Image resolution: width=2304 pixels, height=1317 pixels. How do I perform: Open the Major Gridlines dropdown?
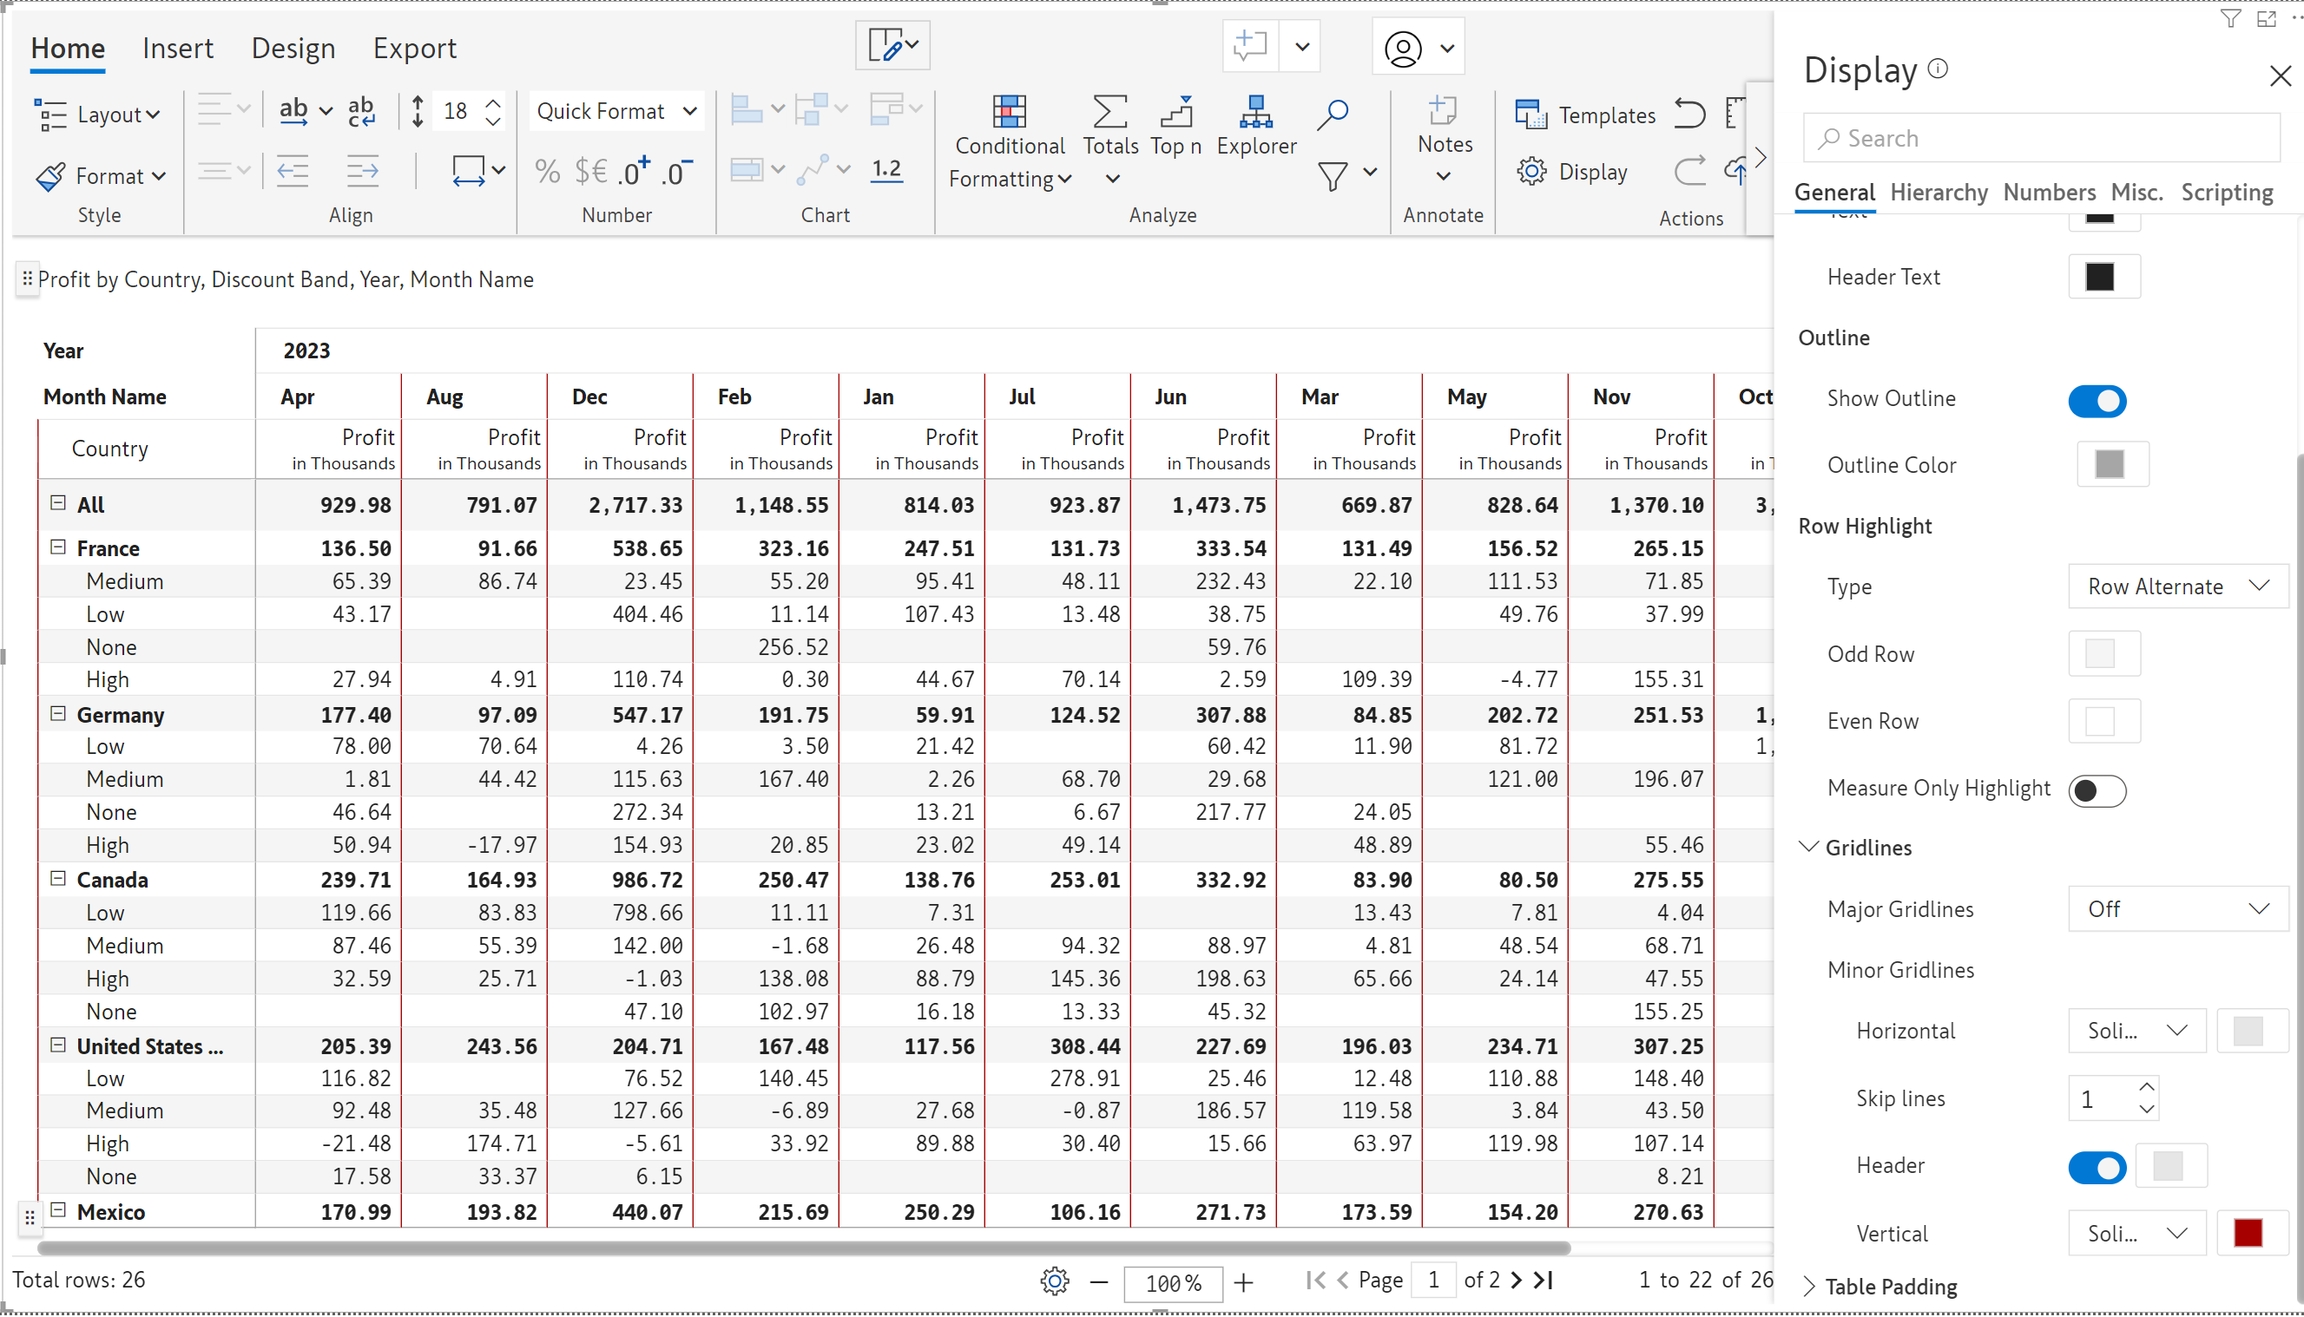pos(2176,909)
